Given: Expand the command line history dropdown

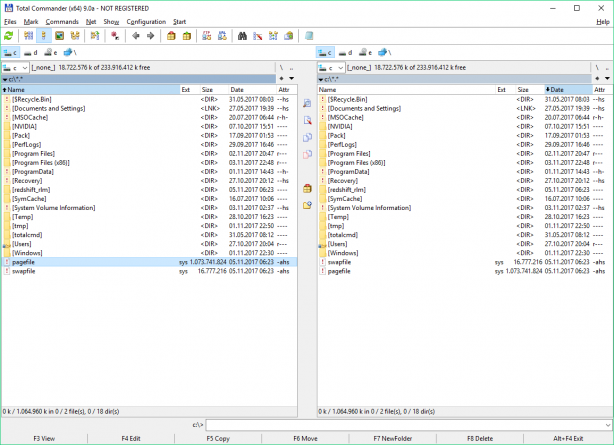Looking at the screenshot, I should click(x=608, y=425).
